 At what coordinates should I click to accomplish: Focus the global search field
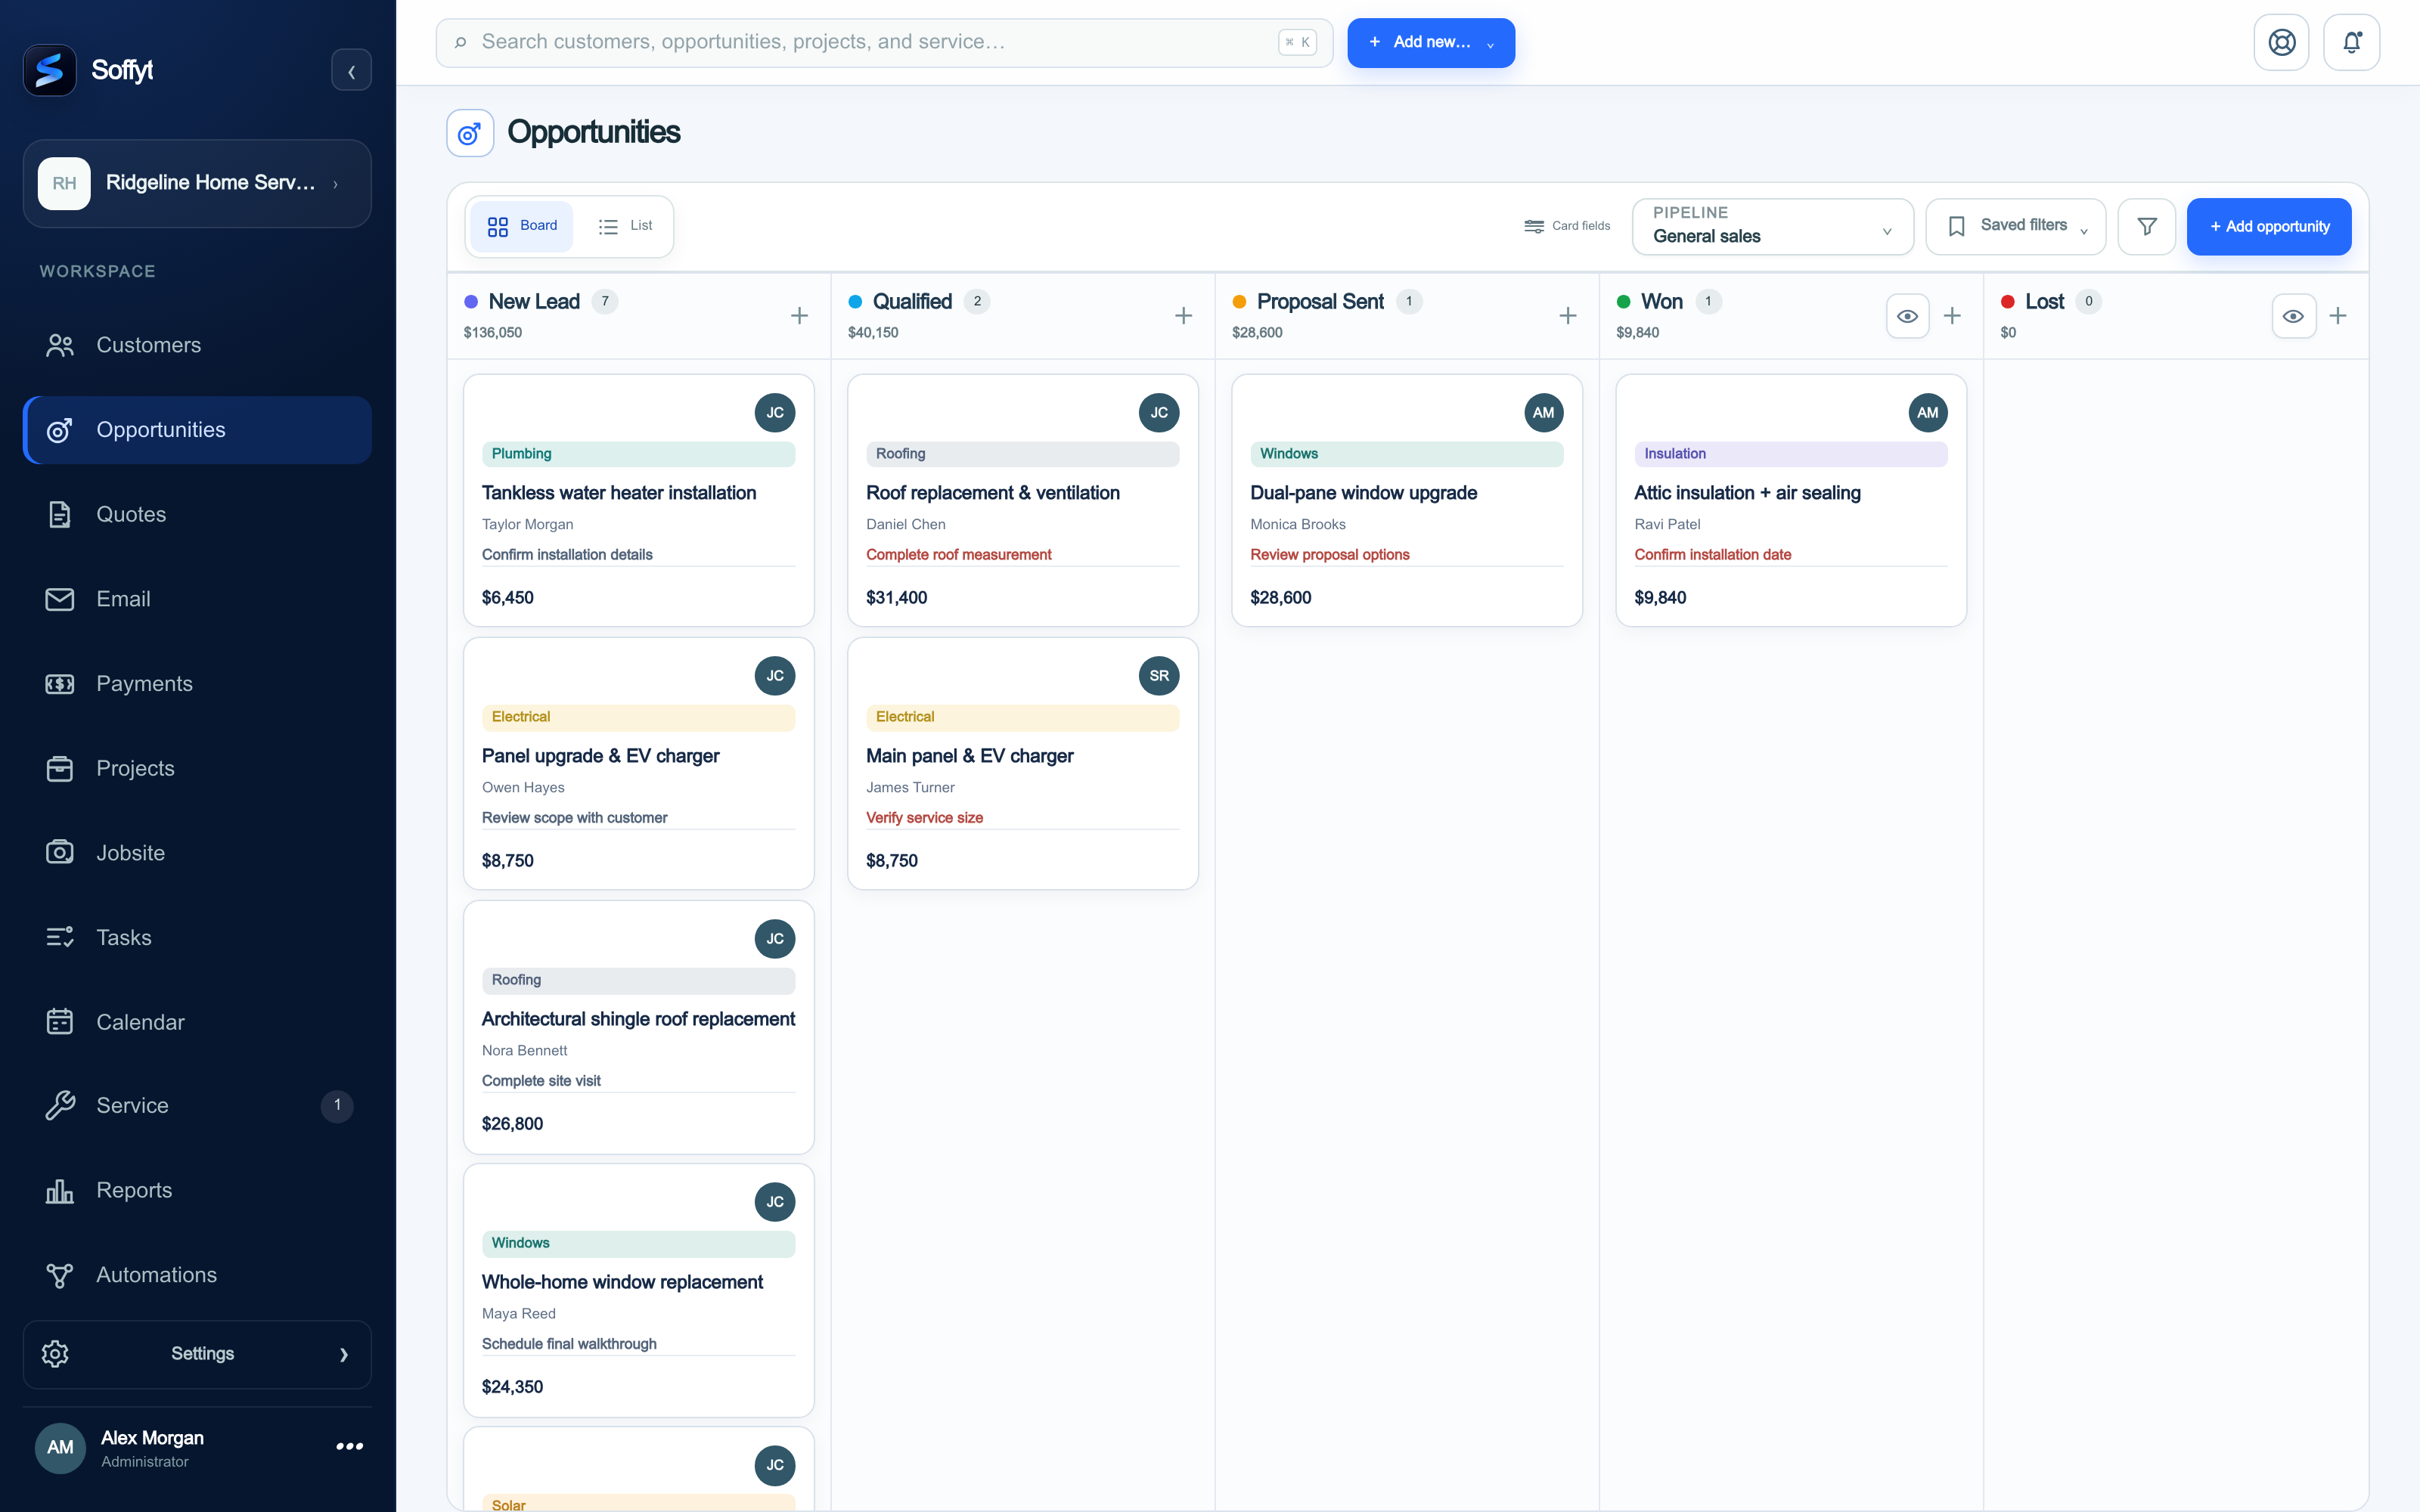click(884, 43)
